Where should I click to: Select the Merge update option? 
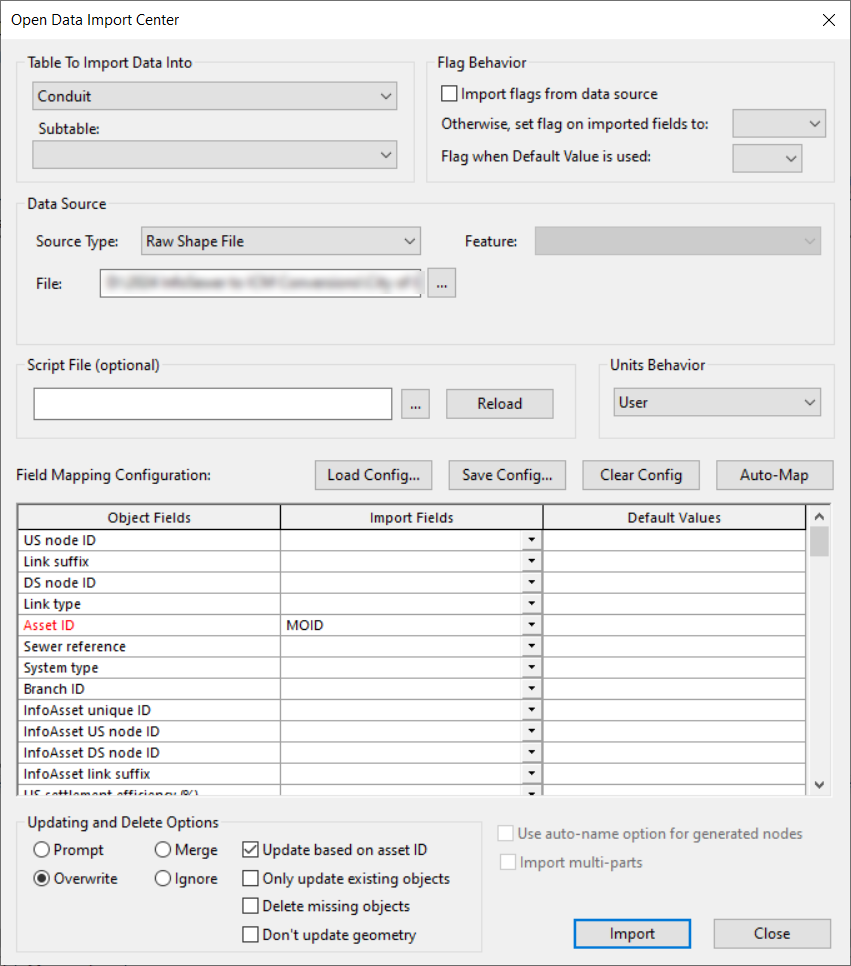click(x=160, y=849)
